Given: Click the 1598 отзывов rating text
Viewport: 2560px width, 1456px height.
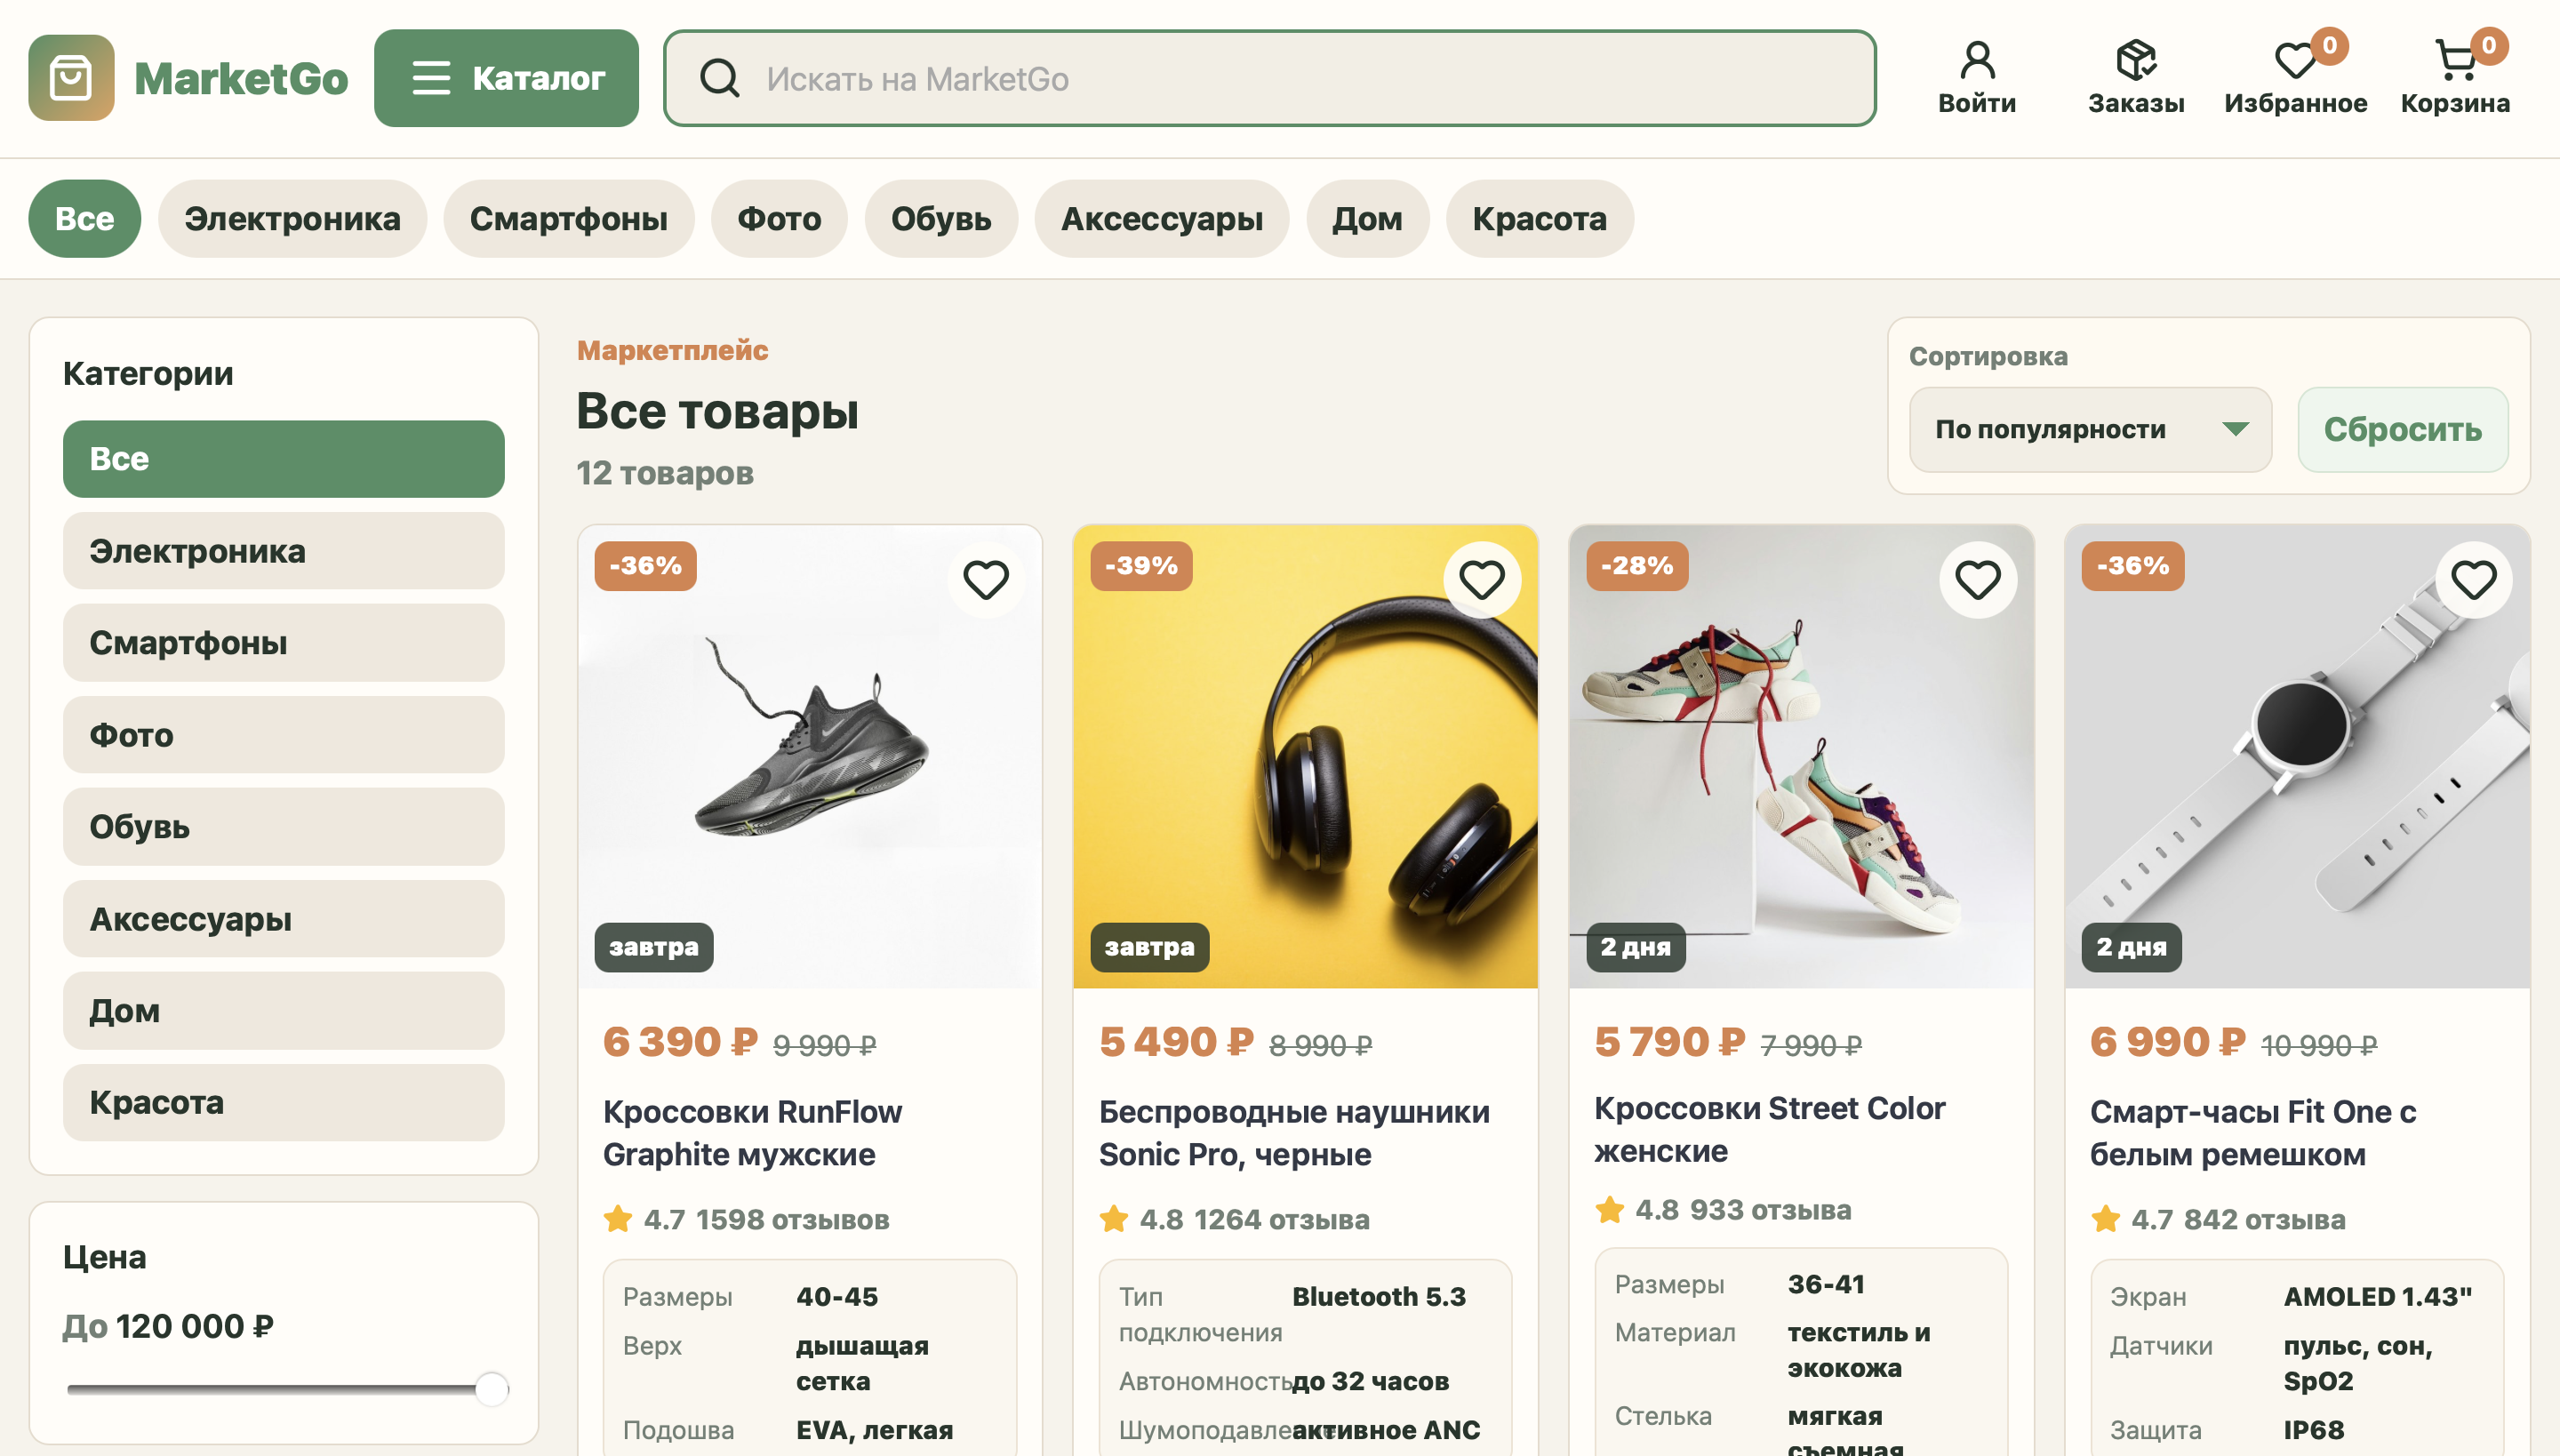Looking at the screenshot, I should [792, 1220].
